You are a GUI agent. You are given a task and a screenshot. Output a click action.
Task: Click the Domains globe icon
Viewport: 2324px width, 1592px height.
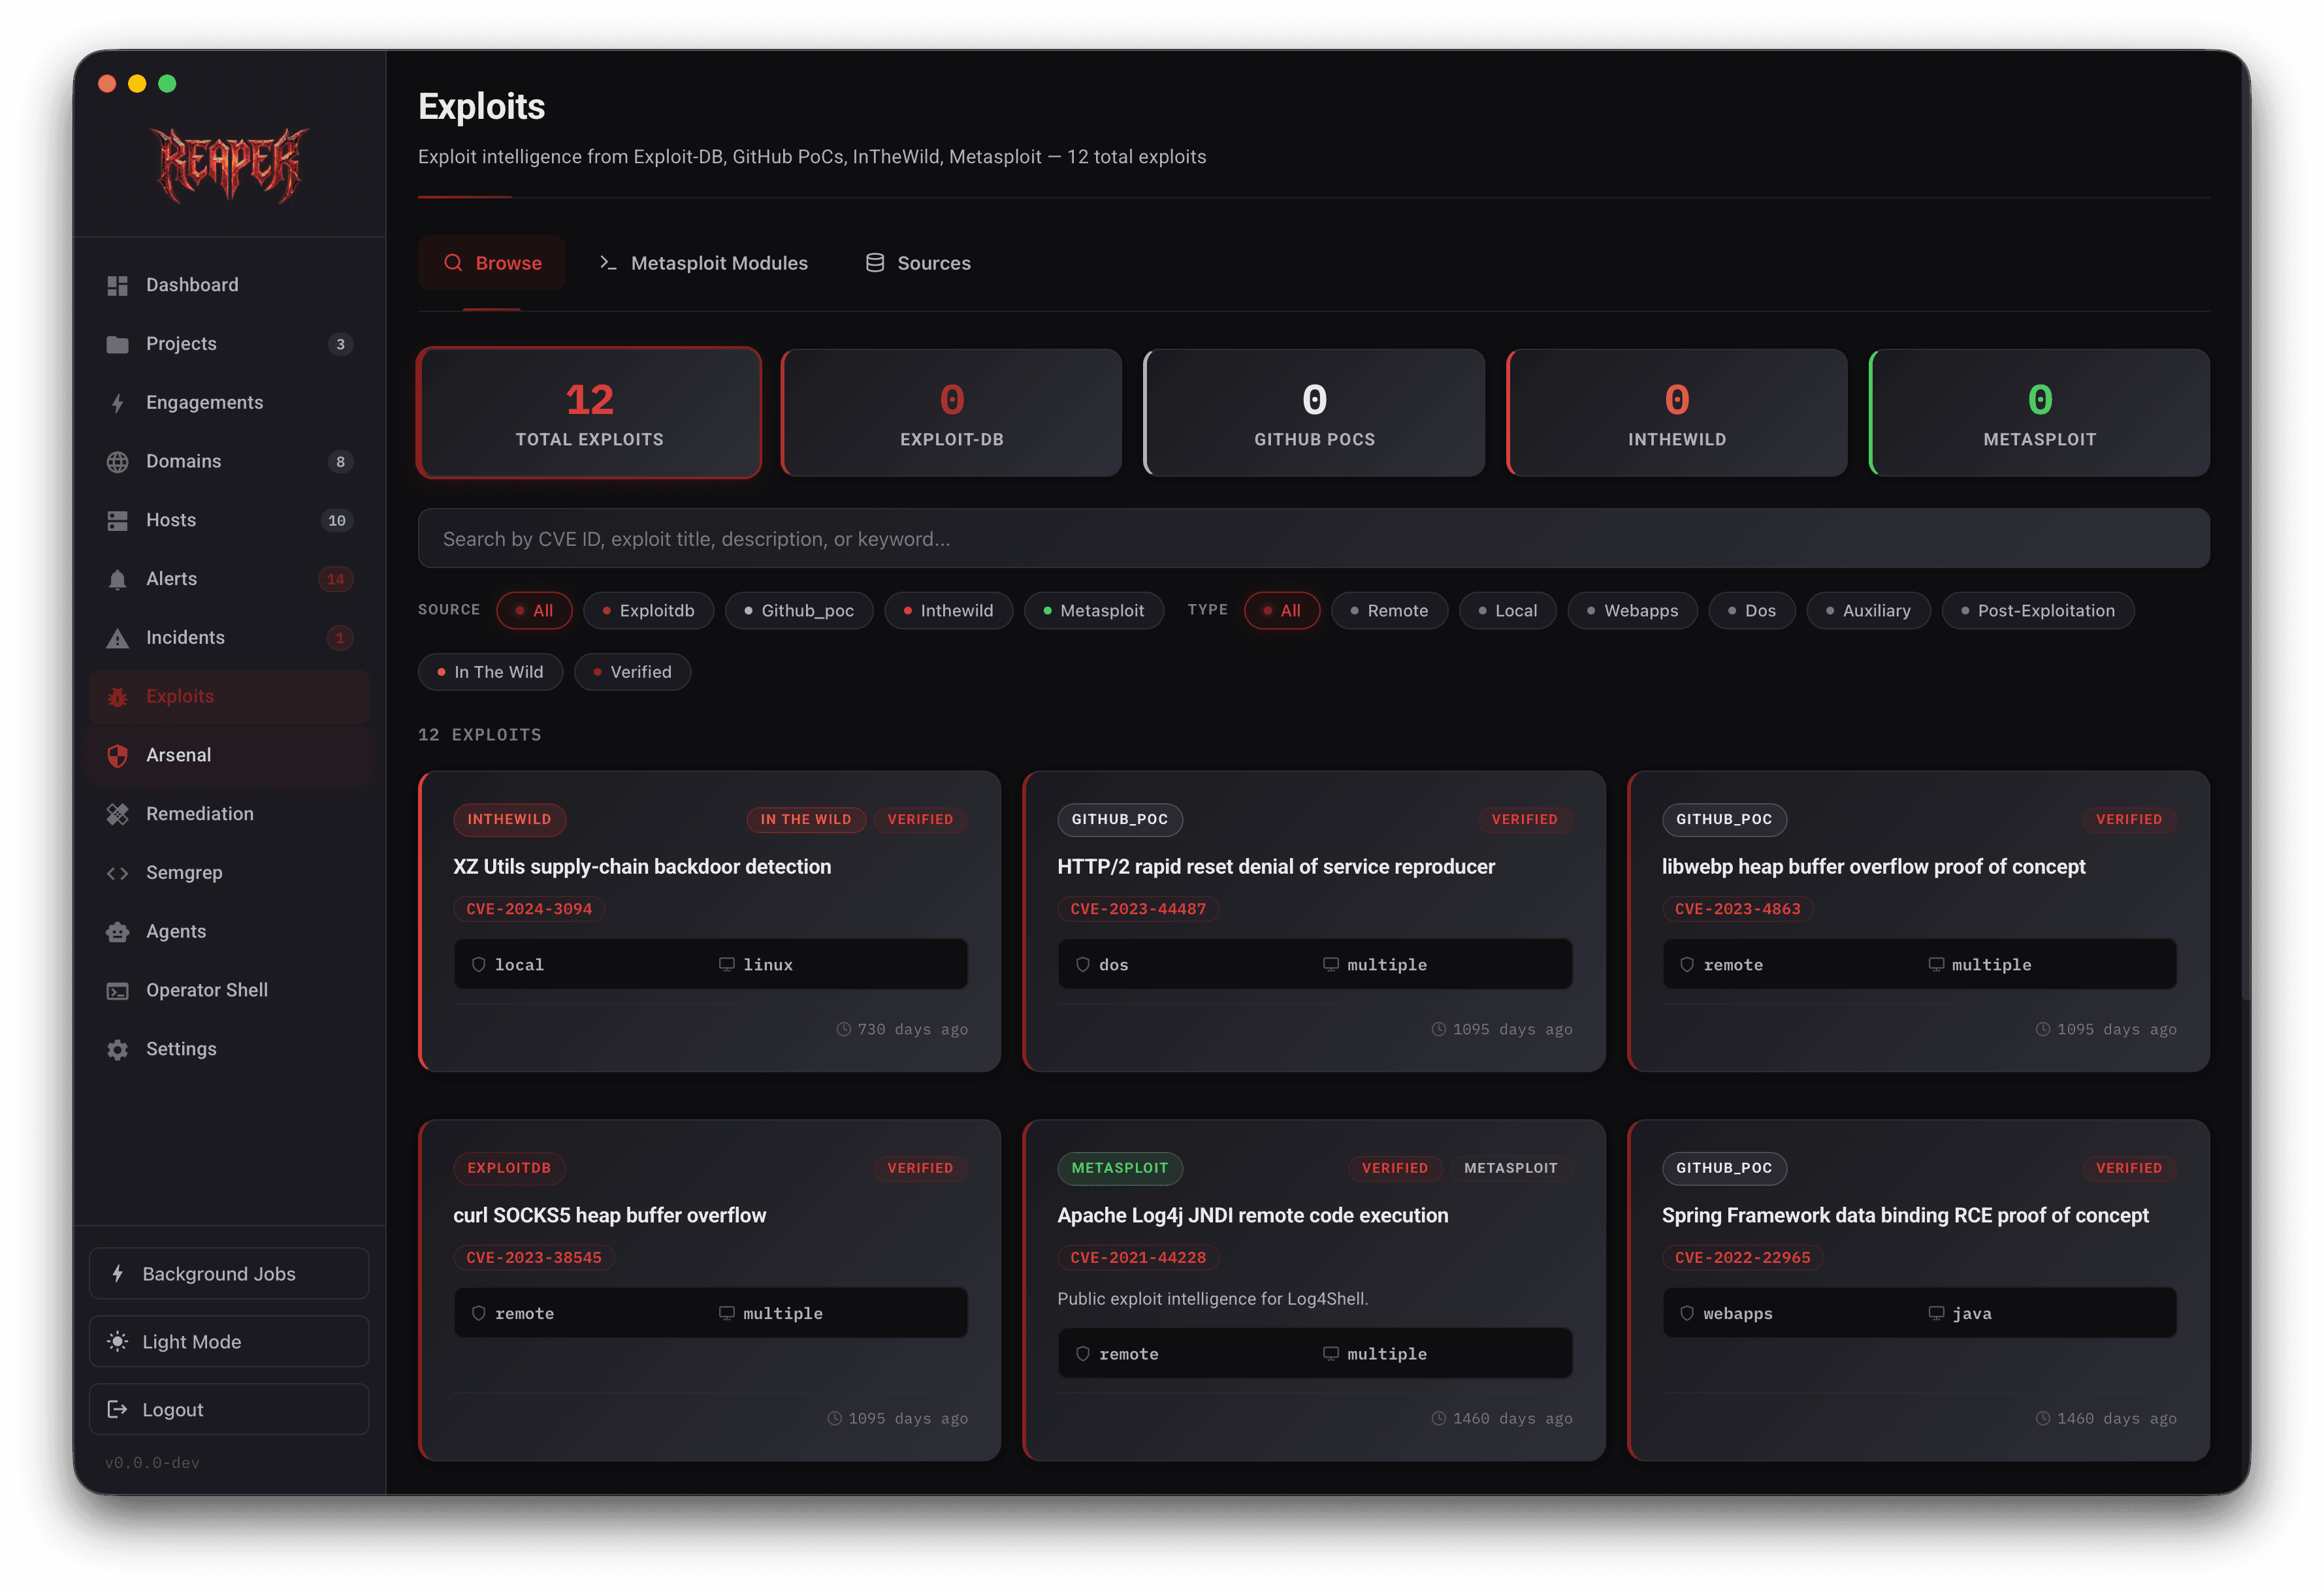[x=117, y=462]
